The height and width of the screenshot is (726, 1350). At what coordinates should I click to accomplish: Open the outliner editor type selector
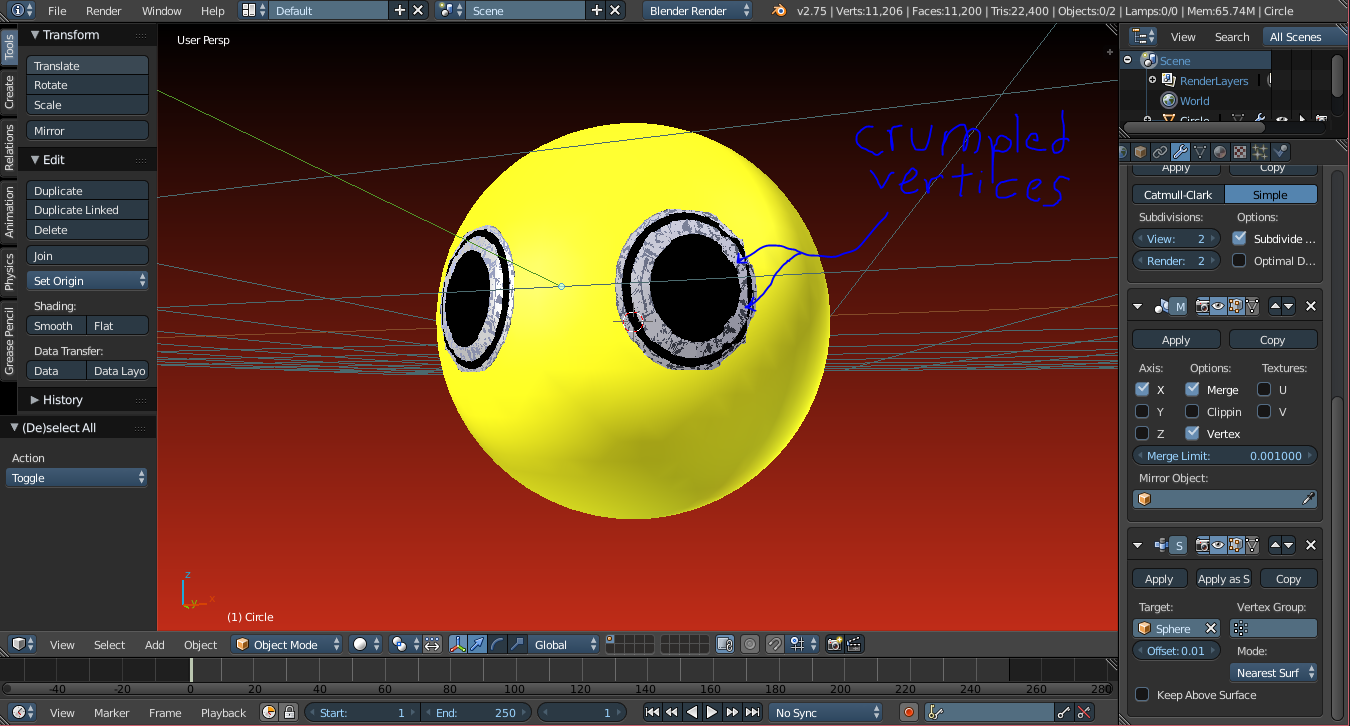(1143, 37)
